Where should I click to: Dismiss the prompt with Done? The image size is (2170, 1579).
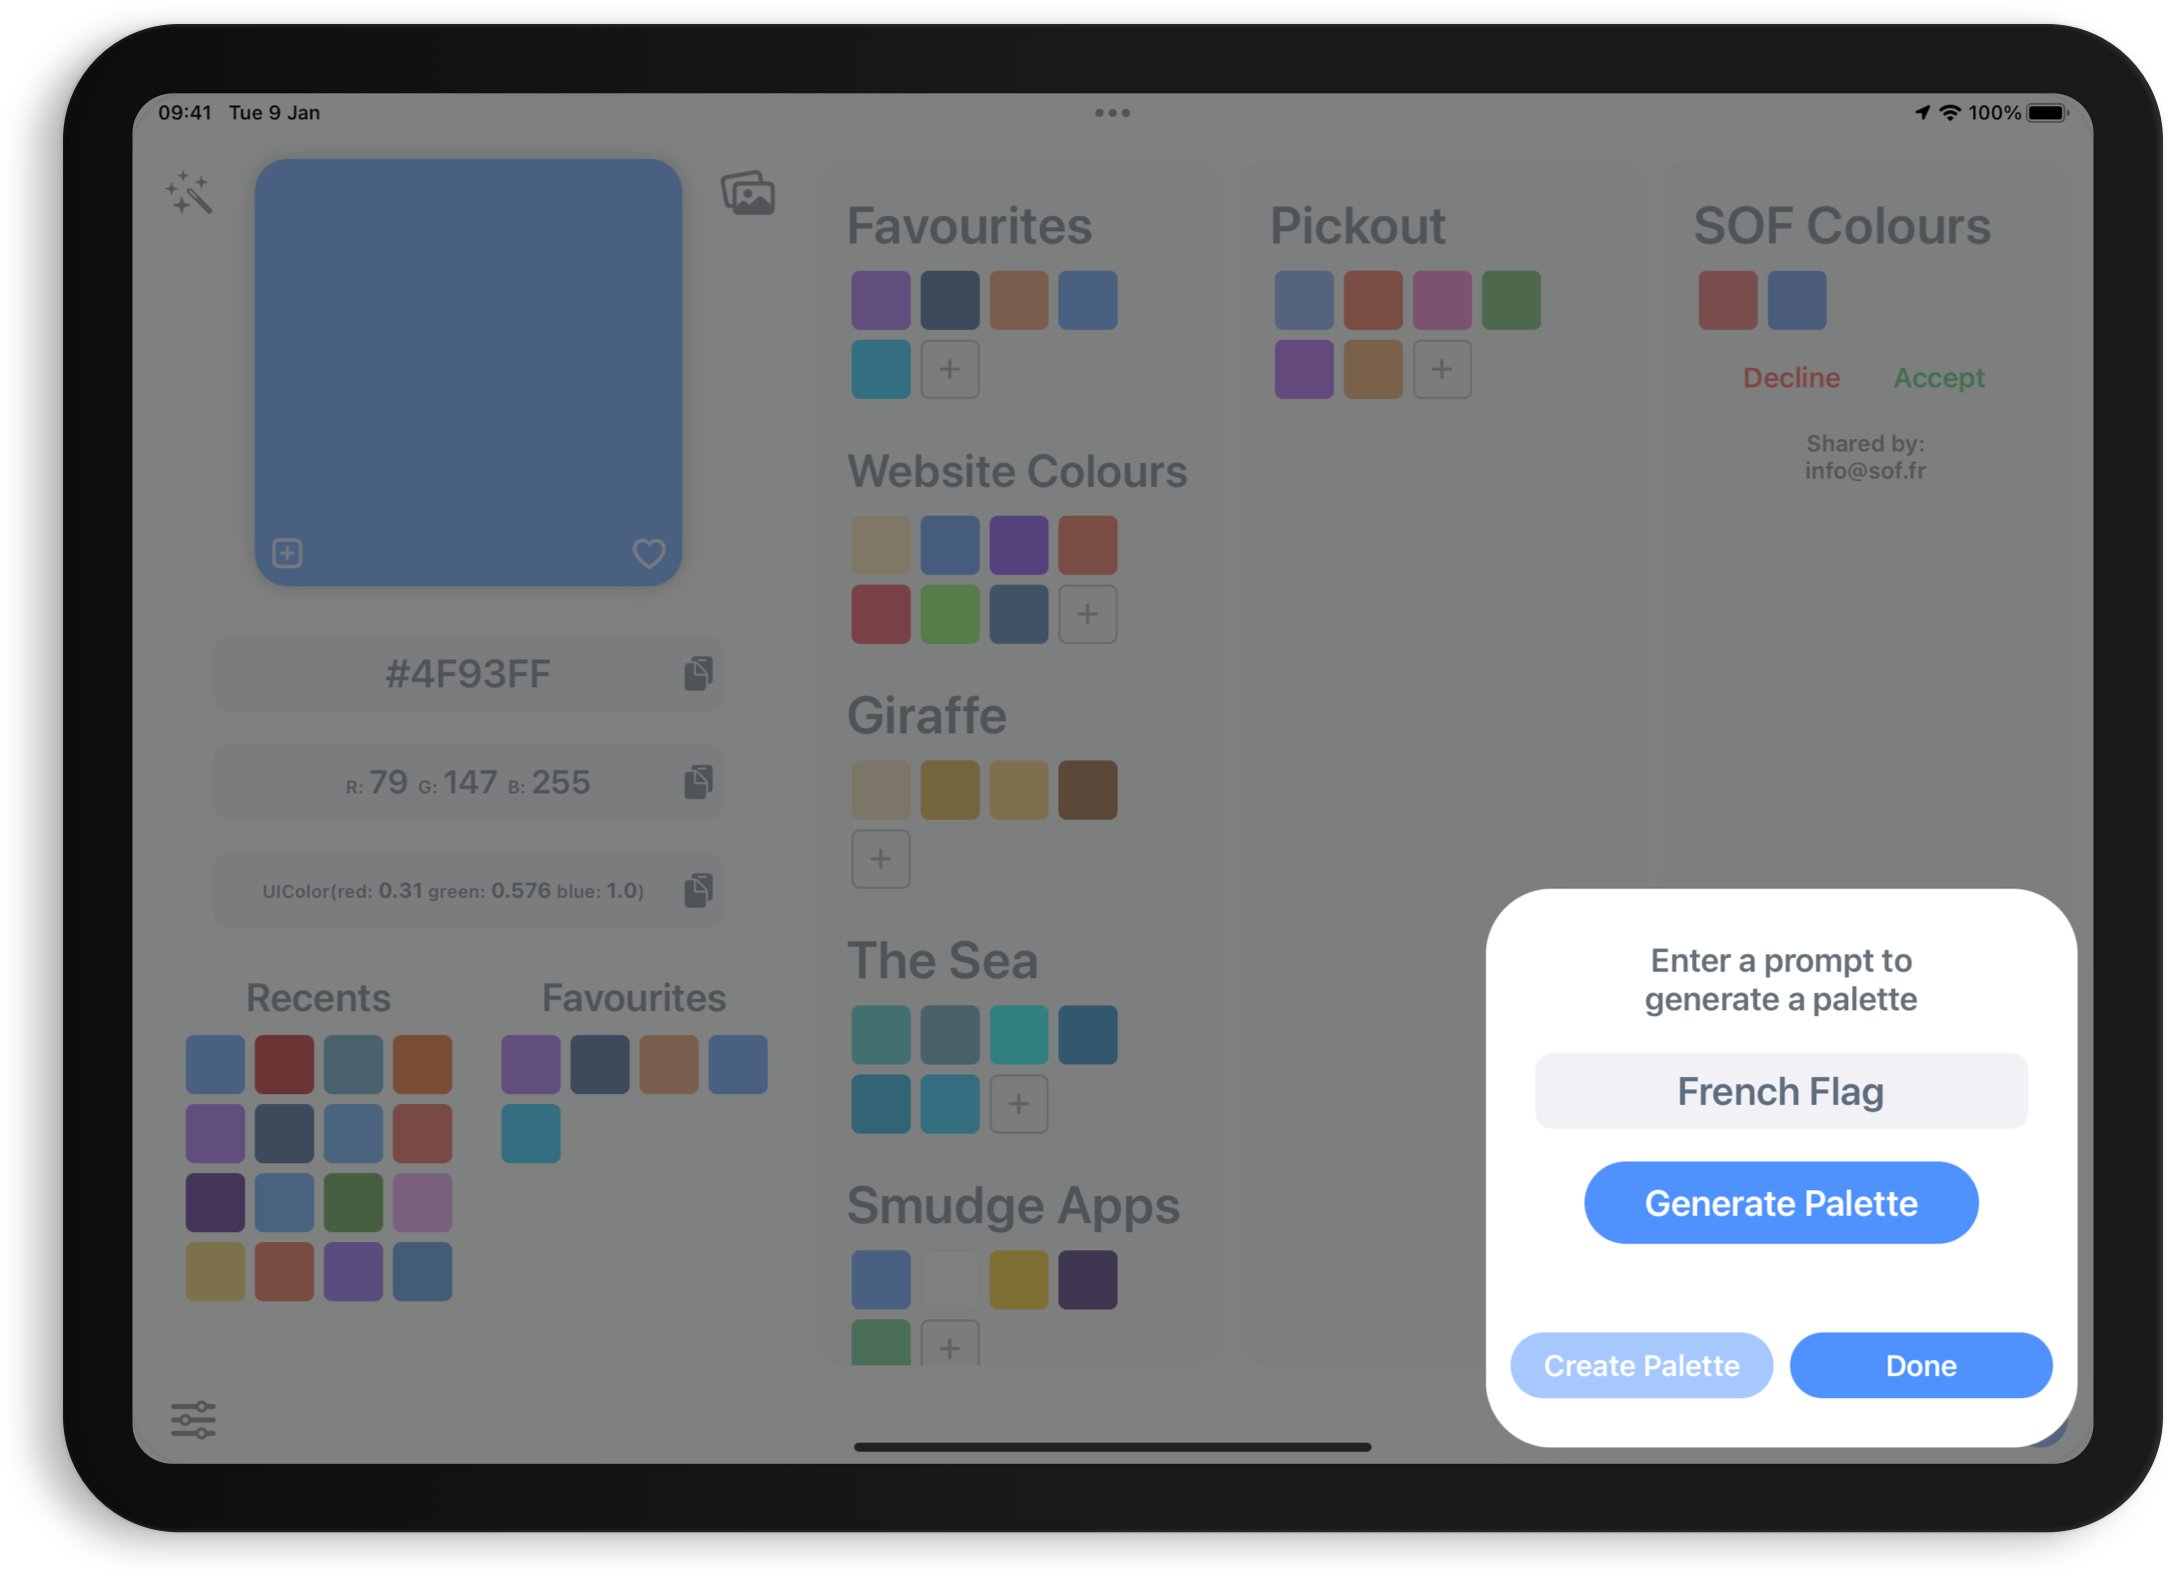pos(1921,1365)
